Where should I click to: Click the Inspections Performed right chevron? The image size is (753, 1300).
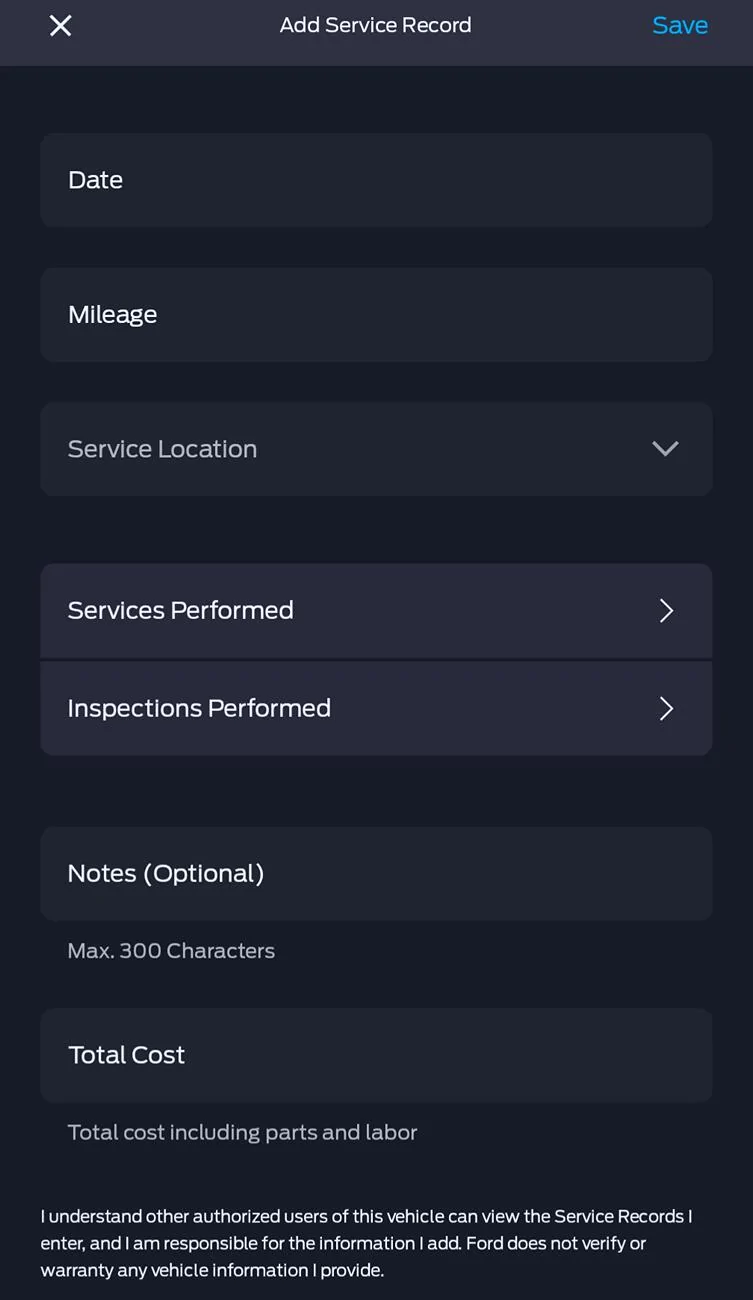(666, 709)
